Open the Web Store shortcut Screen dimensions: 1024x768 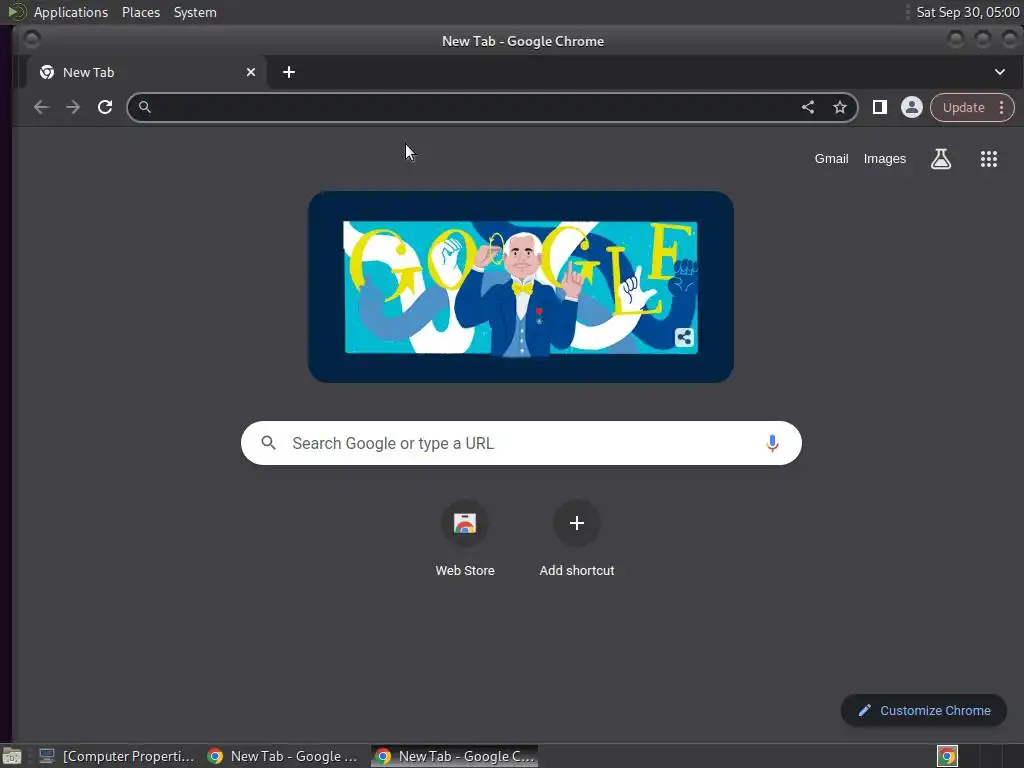465,539
